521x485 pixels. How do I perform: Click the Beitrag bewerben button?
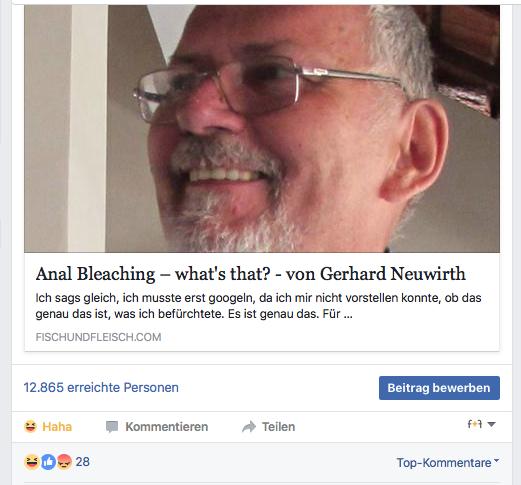coord(439,388)
